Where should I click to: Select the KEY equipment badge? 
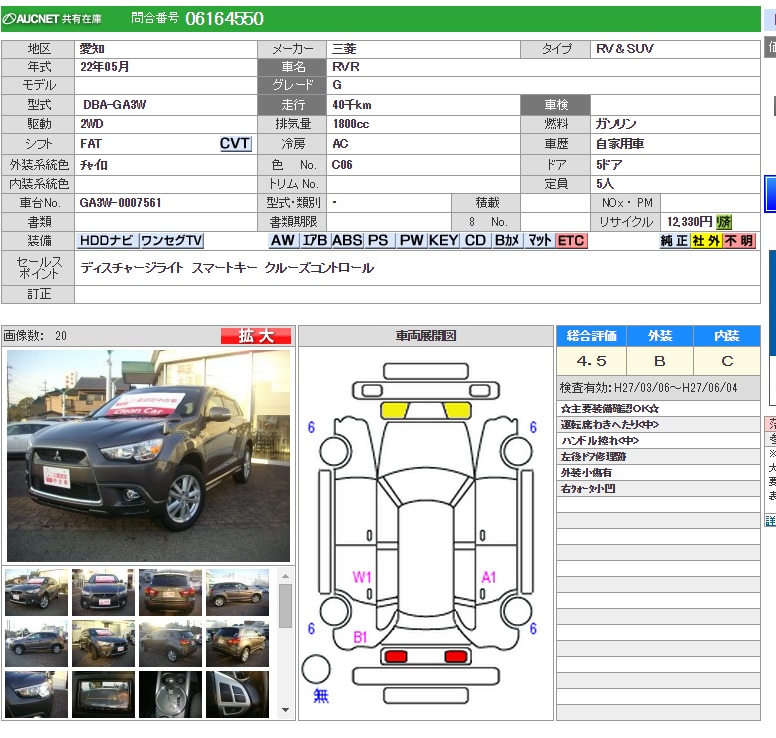(x=443, y=241)
